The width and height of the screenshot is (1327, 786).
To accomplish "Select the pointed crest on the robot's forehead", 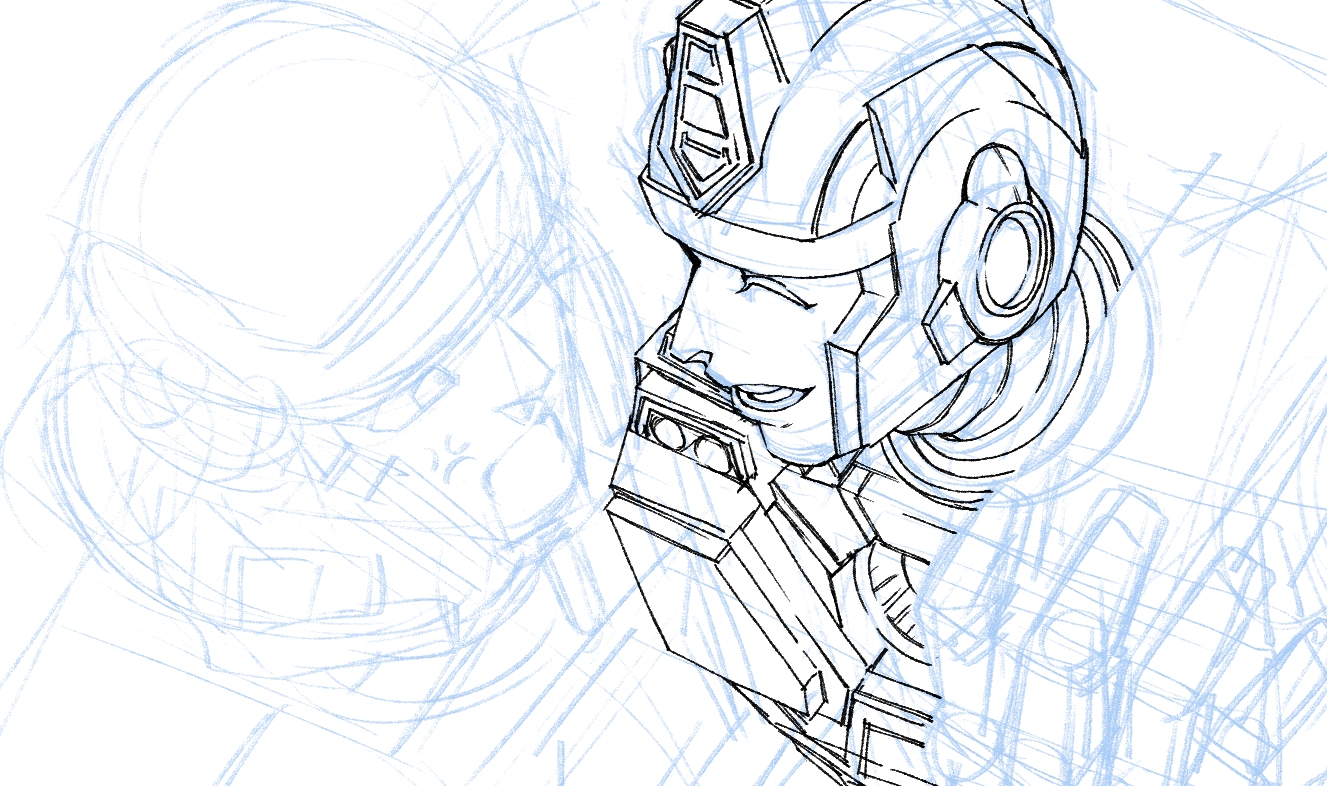I will [706, 112].
